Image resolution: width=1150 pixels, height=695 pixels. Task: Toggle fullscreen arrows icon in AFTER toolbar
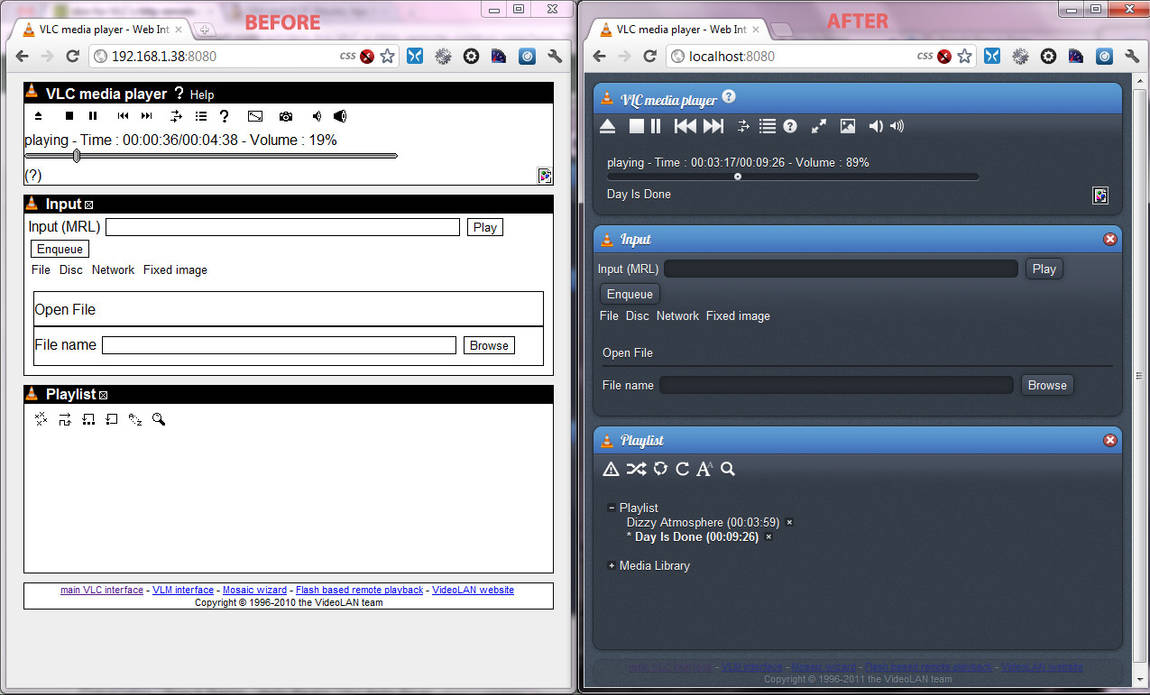pyautogui.click(x=818, y=126)
